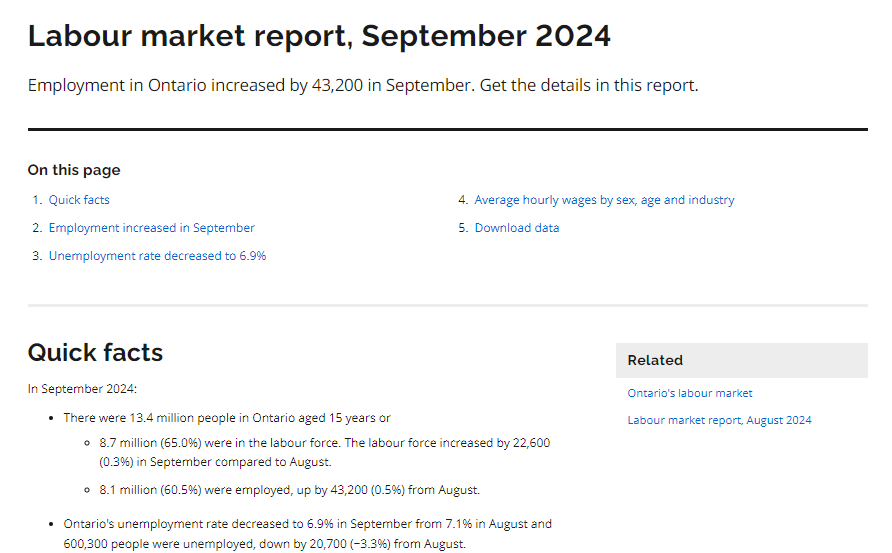Visit "Labour market report, August 2024" link
This screenshot has height=553, width=892.
(719, 420)
